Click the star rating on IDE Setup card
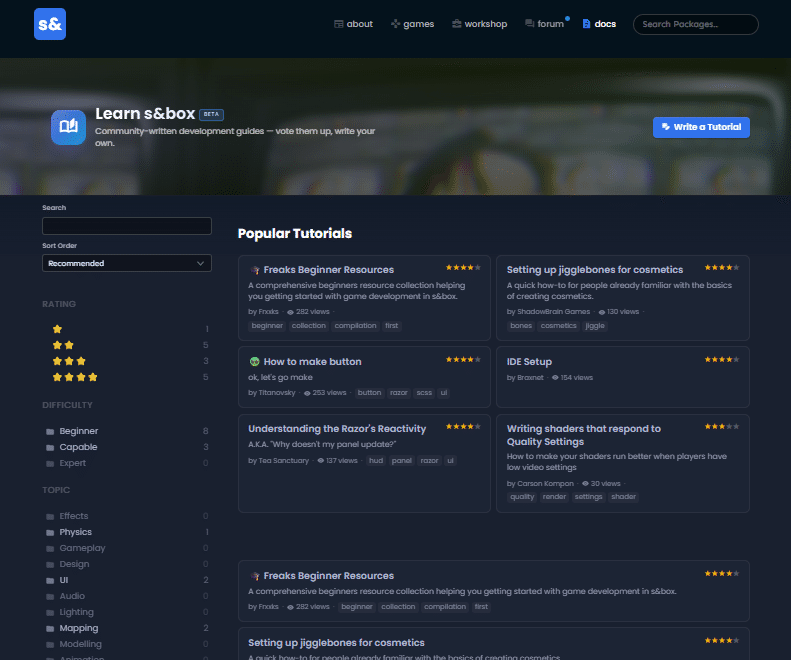This screenshot has width=791, height=660. [x=722, y=359]
